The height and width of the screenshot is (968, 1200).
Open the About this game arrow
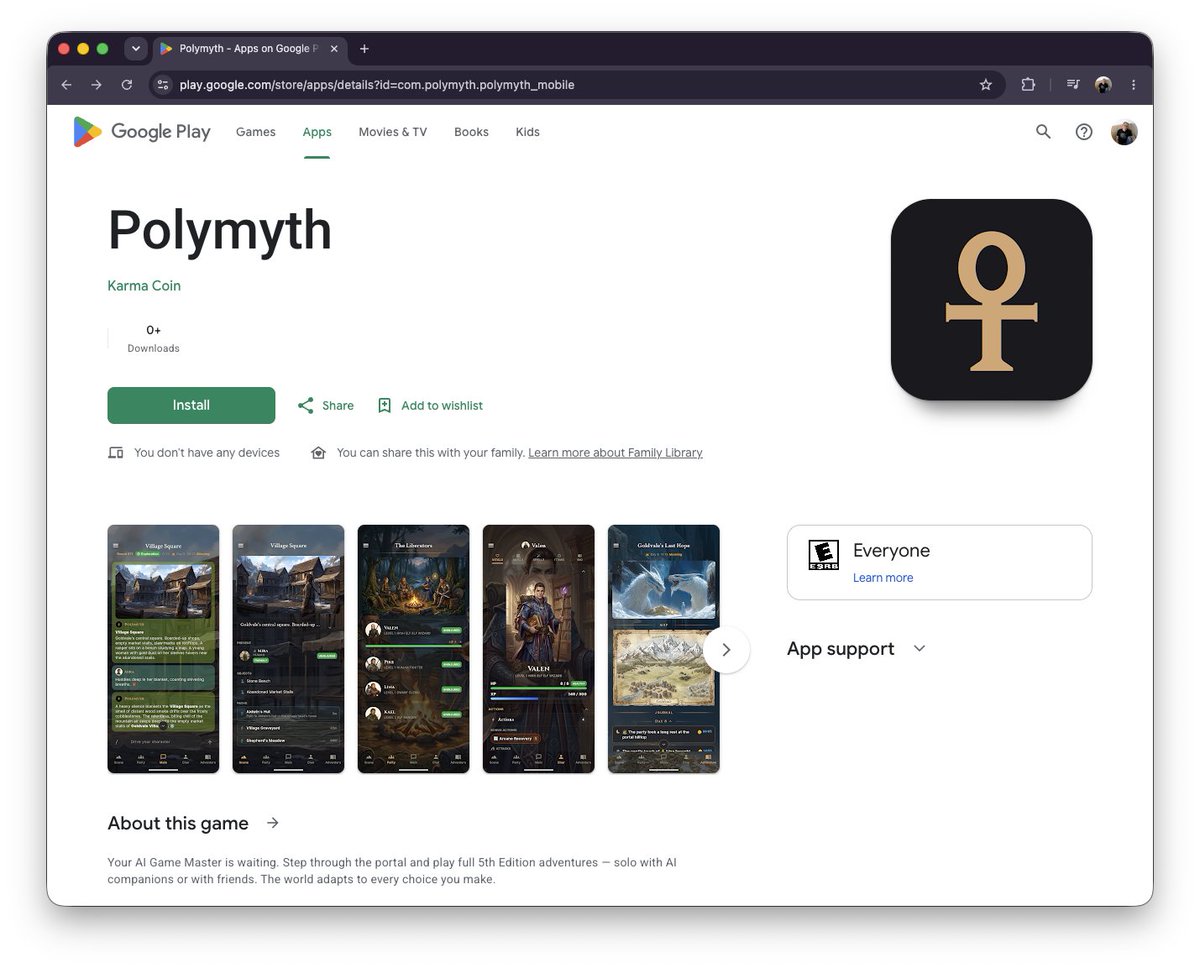pyautogui.click(x=273, y=823)
